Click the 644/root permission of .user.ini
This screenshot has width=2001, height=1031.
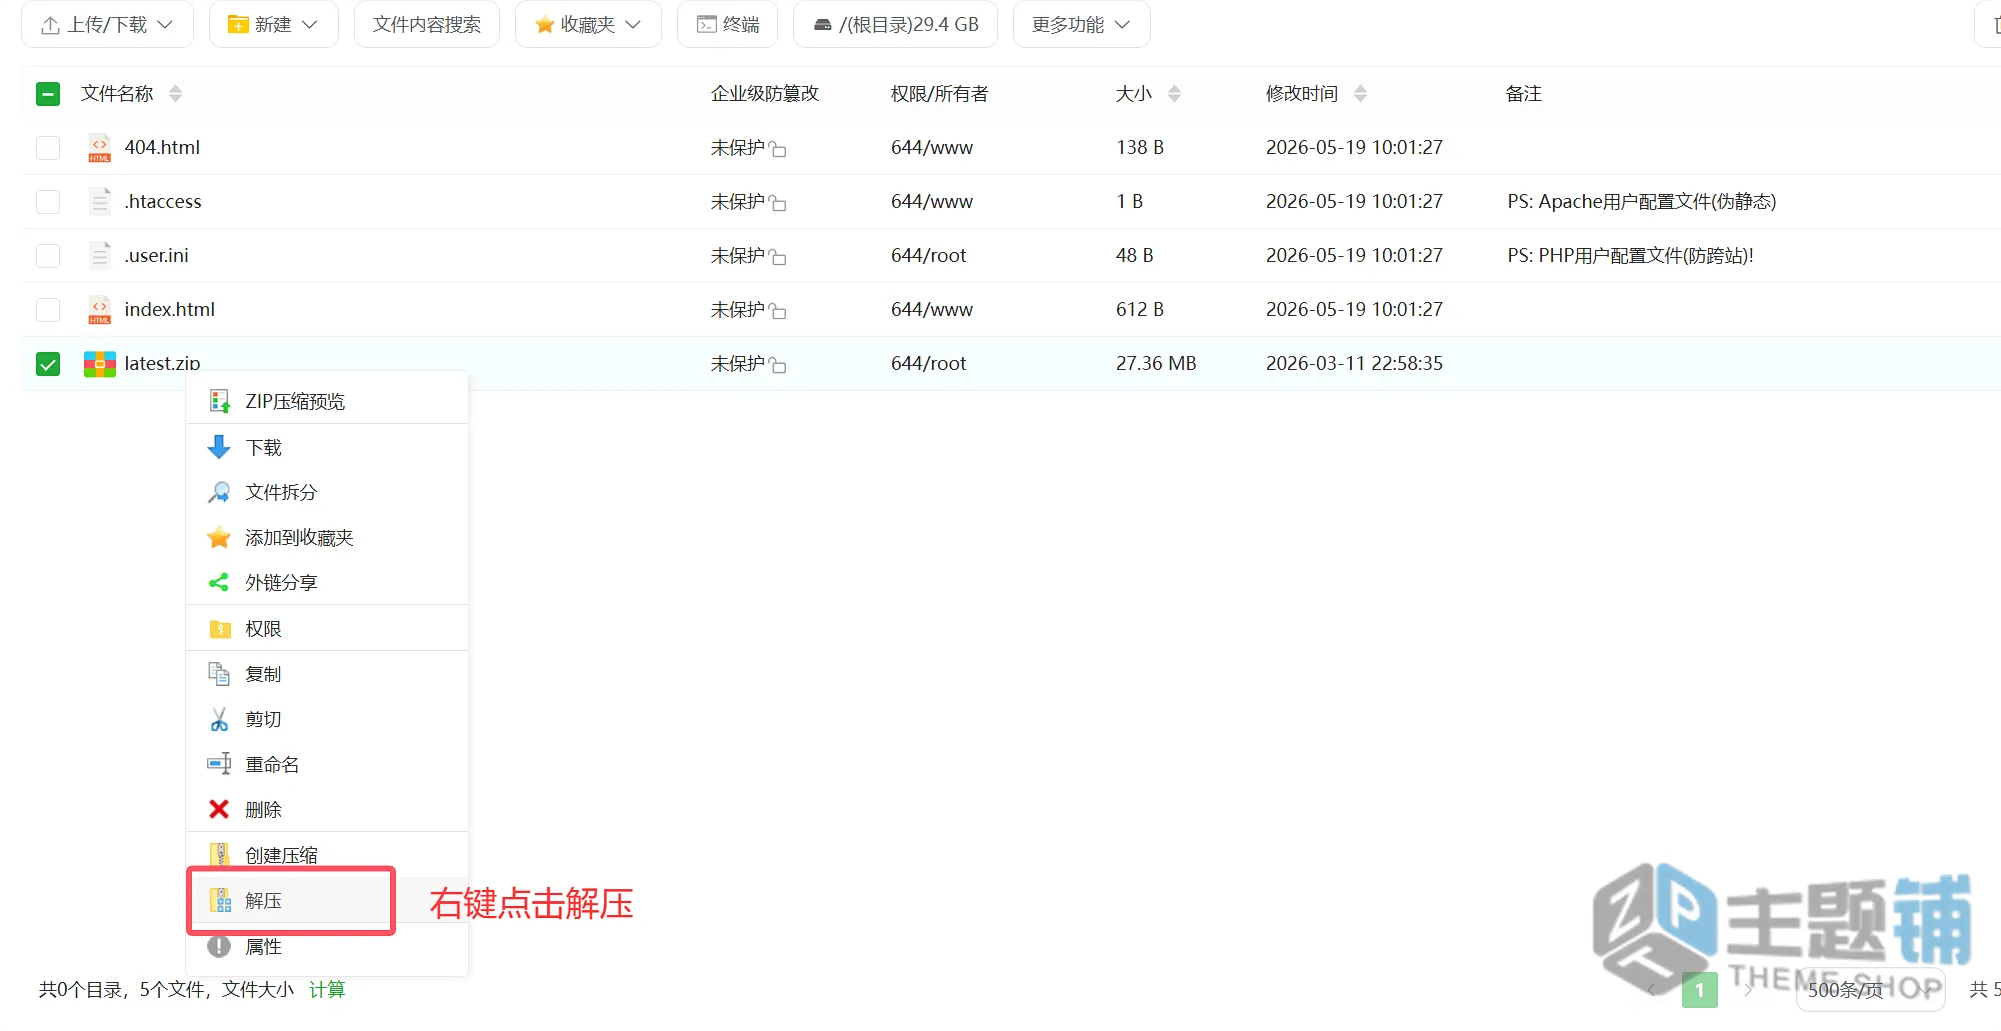(929, 255)
